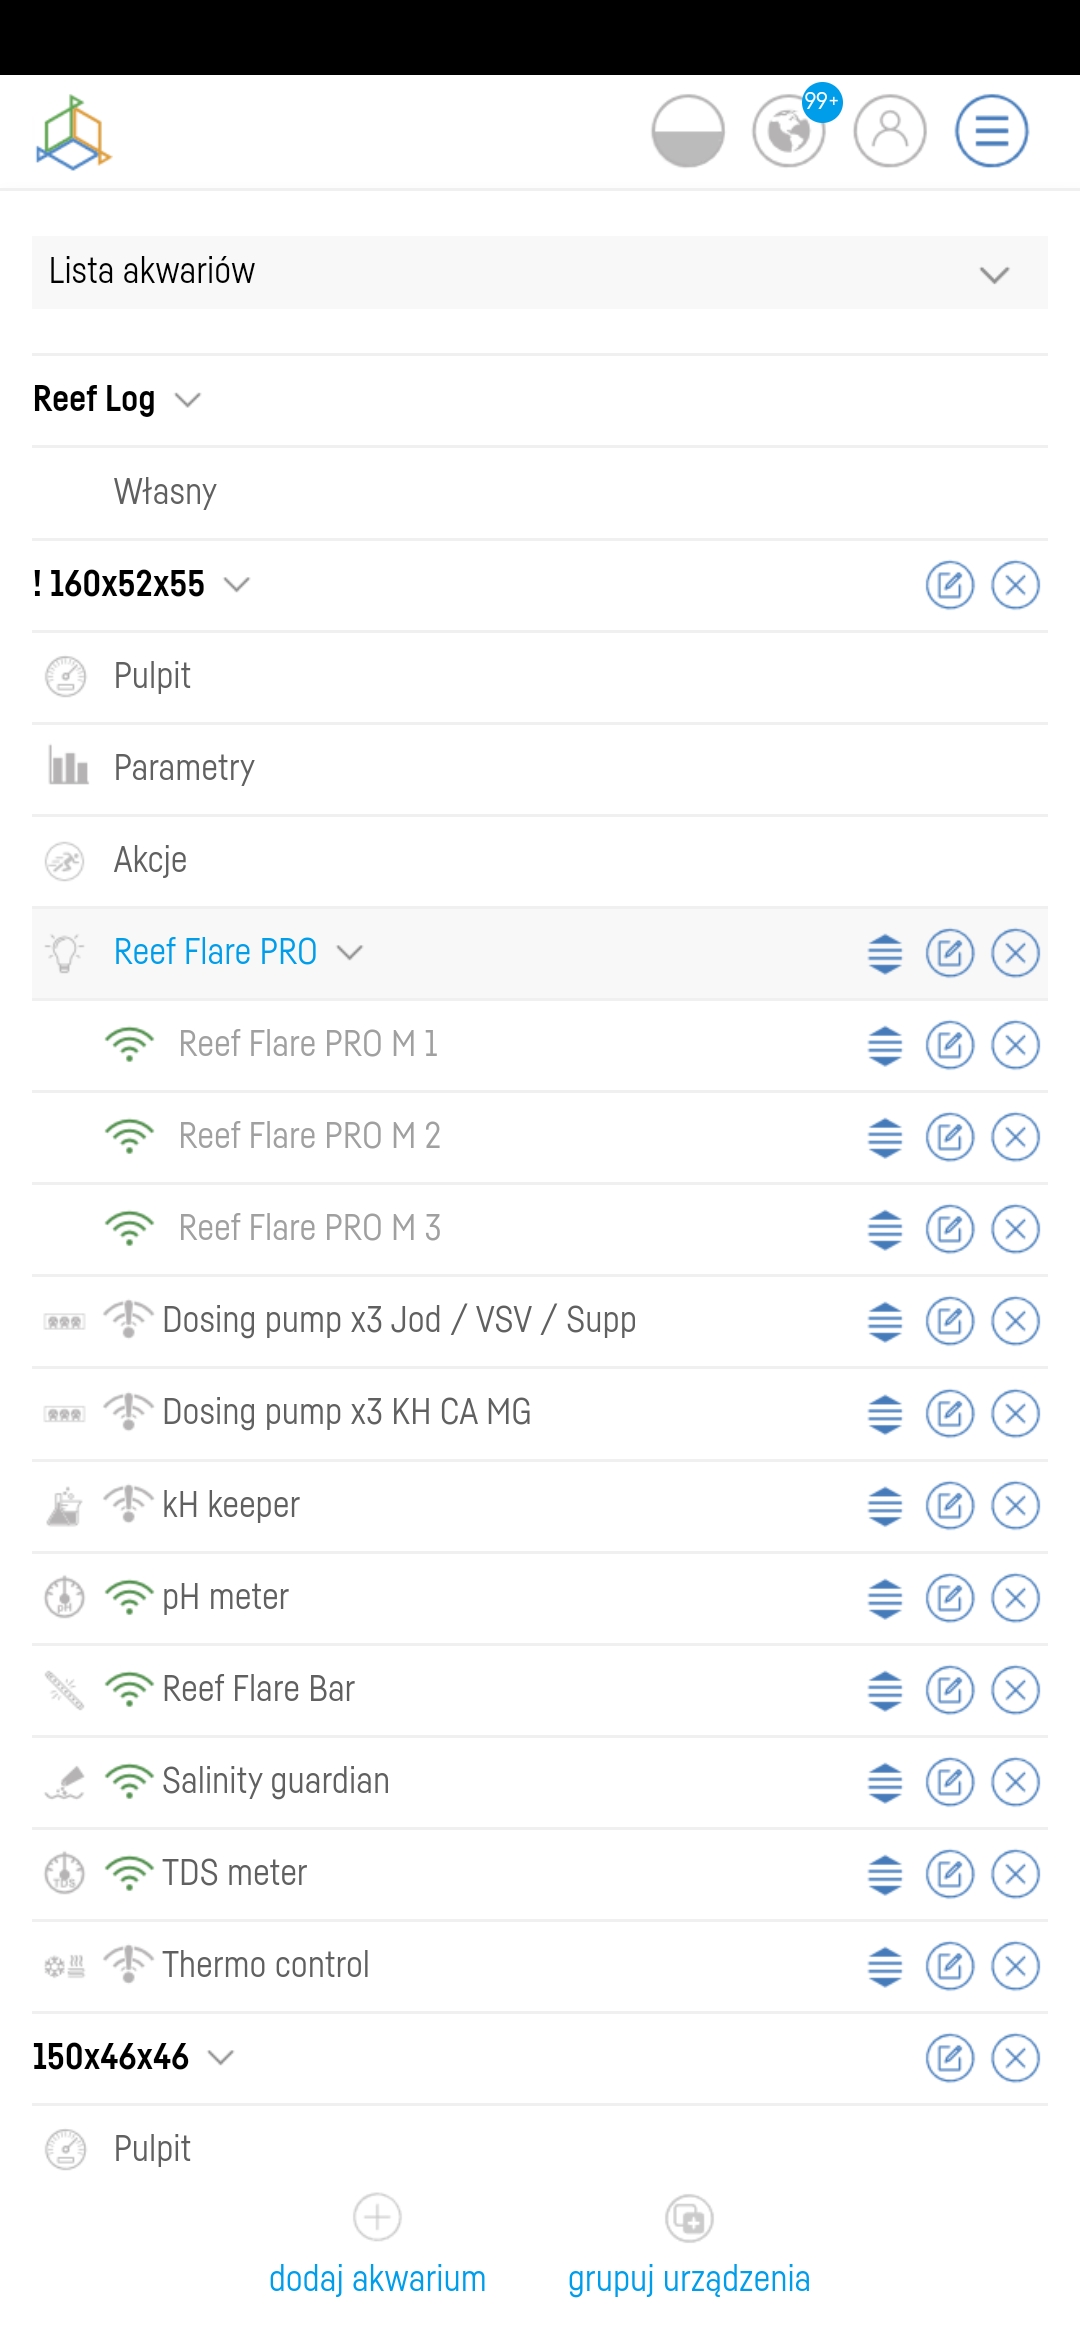Screen dimensions: 1080x2340
Task: Open Parametry for the first aquarium
Action: [184, 768]
